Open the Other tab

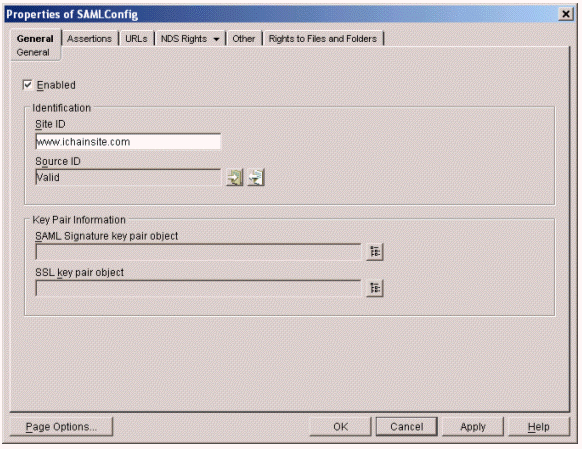coord(243,39)
